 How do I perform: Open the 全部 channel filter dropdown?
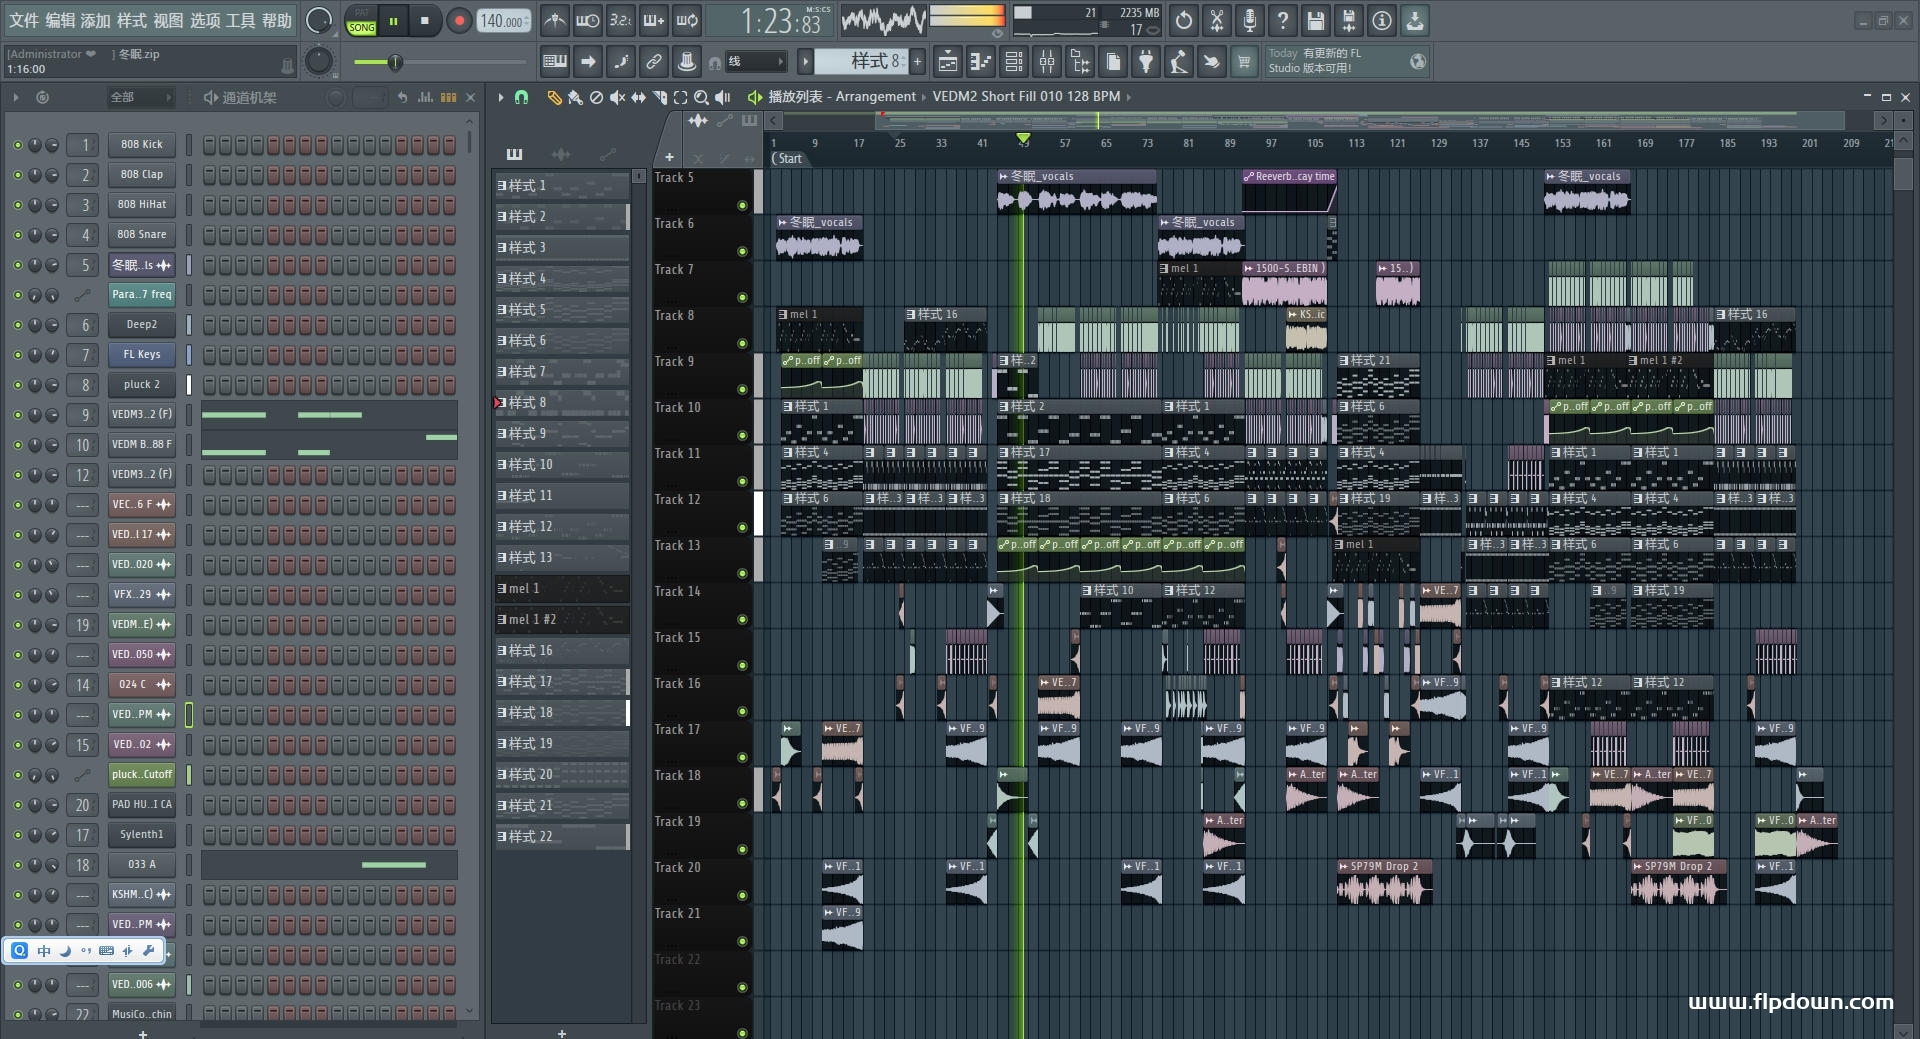[140, 97]
